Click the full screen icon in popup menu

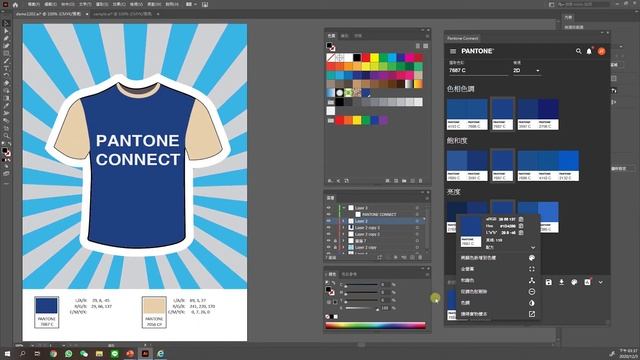point(532,269)
